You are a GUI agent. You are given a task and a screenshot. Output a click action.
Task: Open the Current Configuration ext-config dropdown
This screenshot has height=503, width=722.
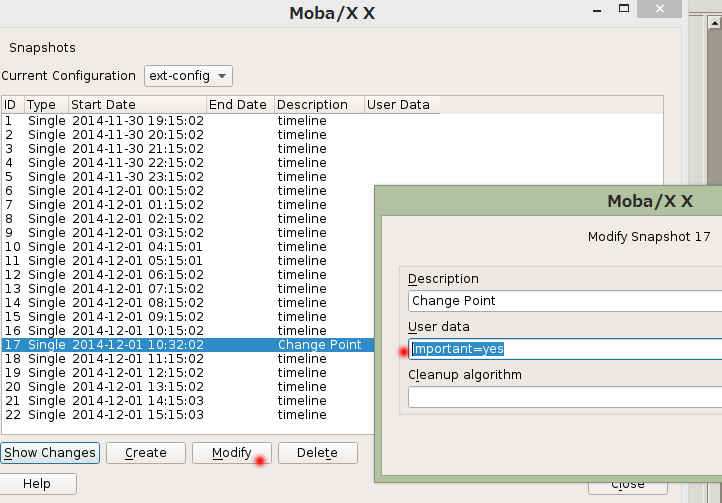(x=188, y=76)
